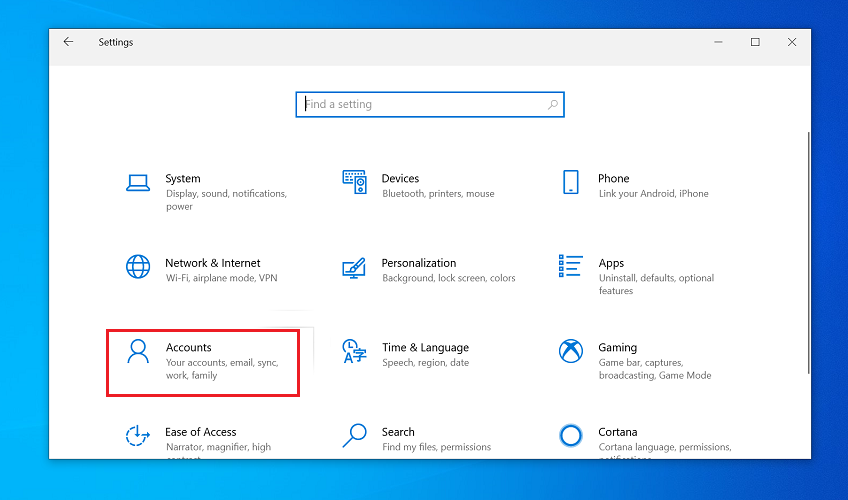Select the Phone icon

571,182
